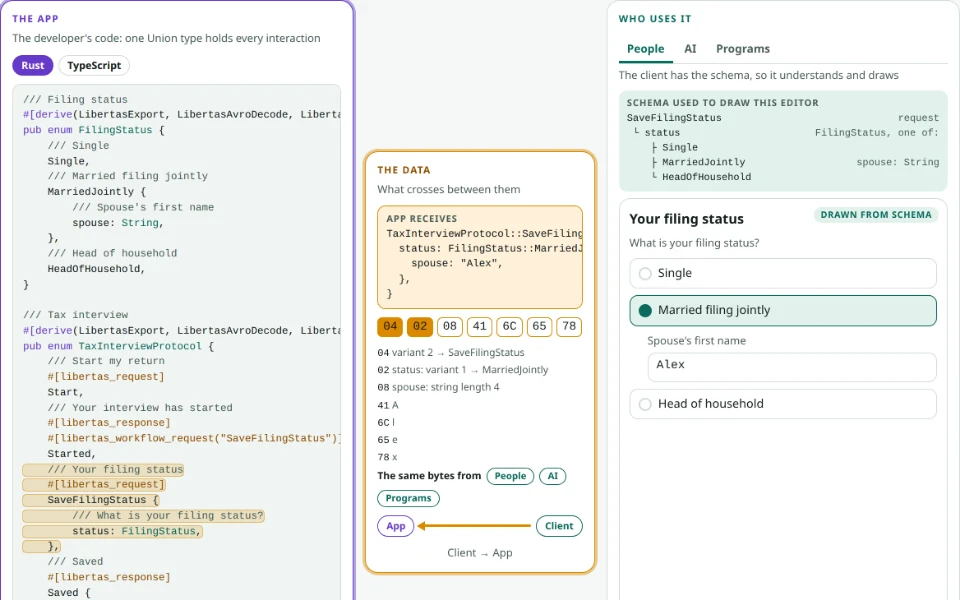Click the '65 e' byte explanation row
The width and height of the screenshot is (960, 600).
click(x=388, y=440)
